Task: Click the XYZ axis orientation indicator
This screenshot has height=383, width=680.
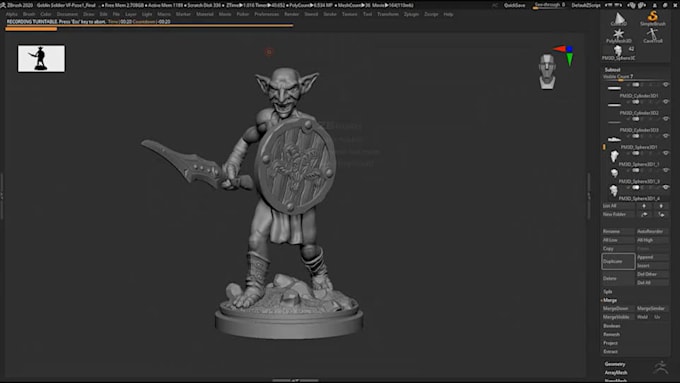Action: point(565,55)
